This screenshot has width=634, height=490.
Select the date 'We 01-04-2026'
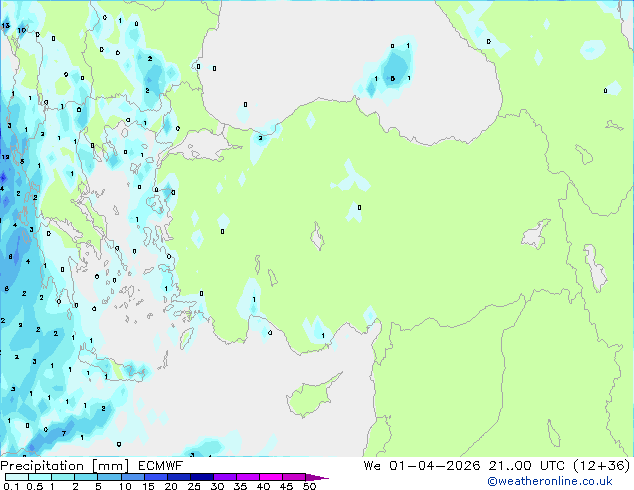(422, 466)
